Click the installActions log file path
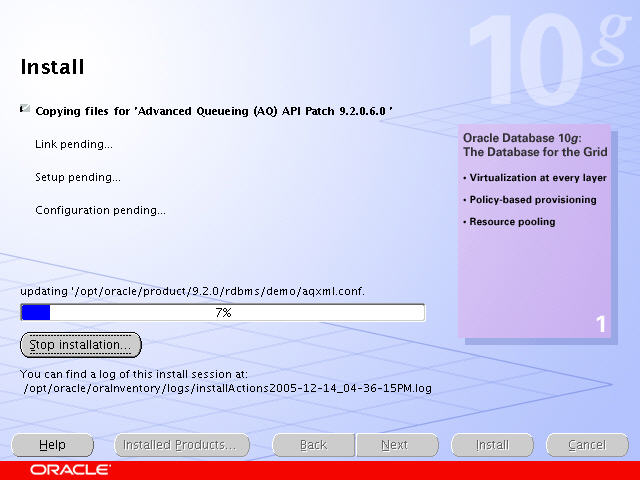This screenshot has height=480, width=640. (228, 388)
